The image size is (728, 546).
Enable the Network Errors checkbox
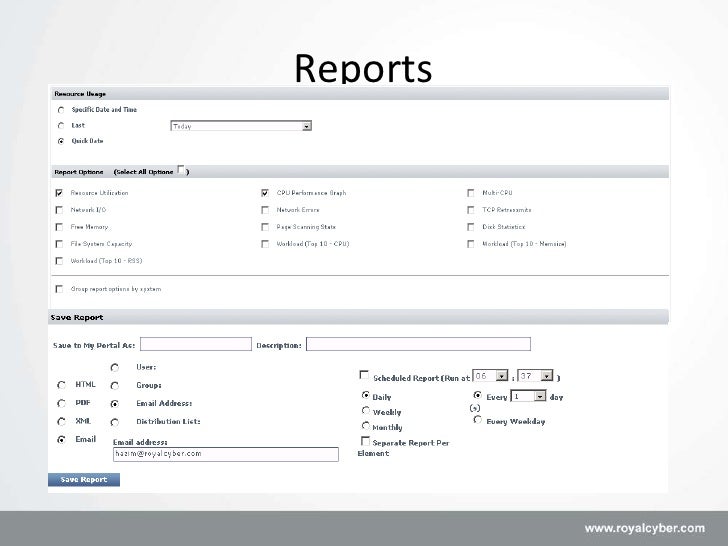pos(265,210)
